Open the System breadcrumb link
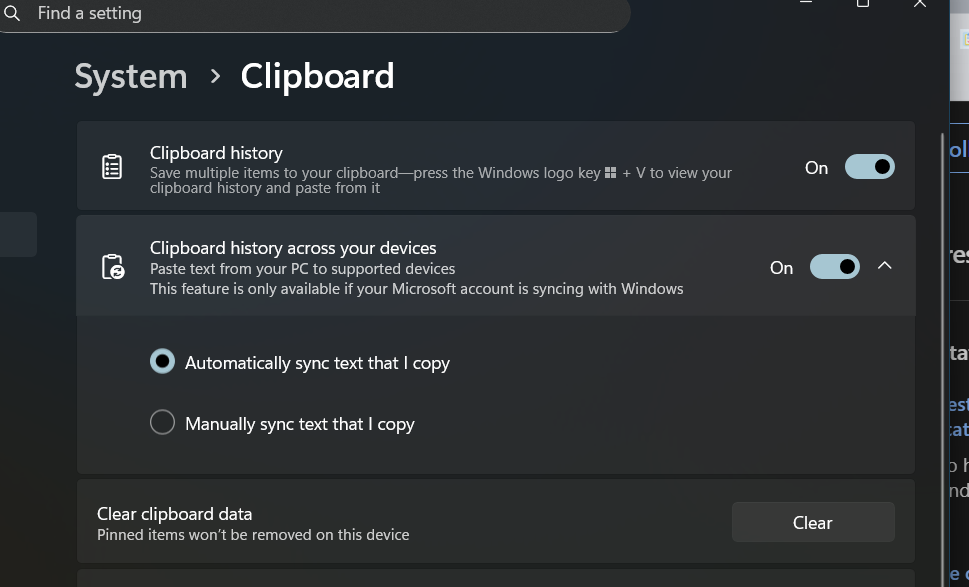The width and height of the screenshot is (969, 587). [x=130, y=76]
